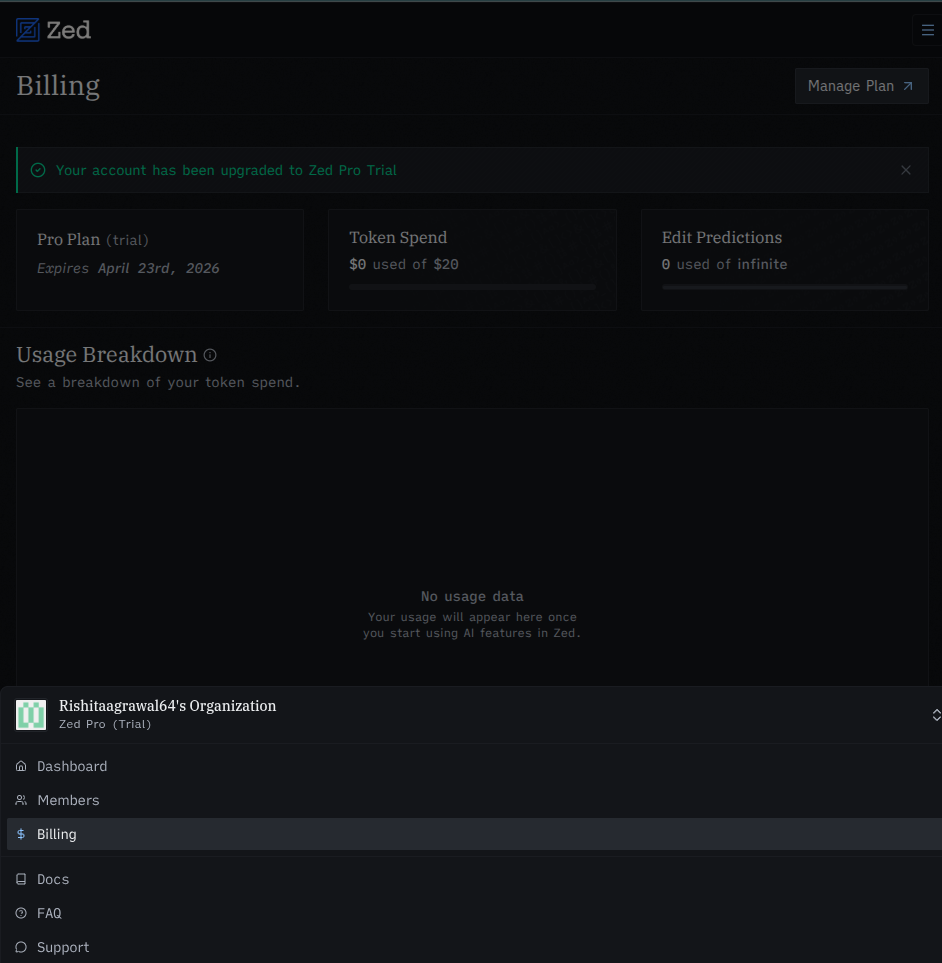Click the organization avatar thumbnail
942x963 pixels.
(31, 715)
